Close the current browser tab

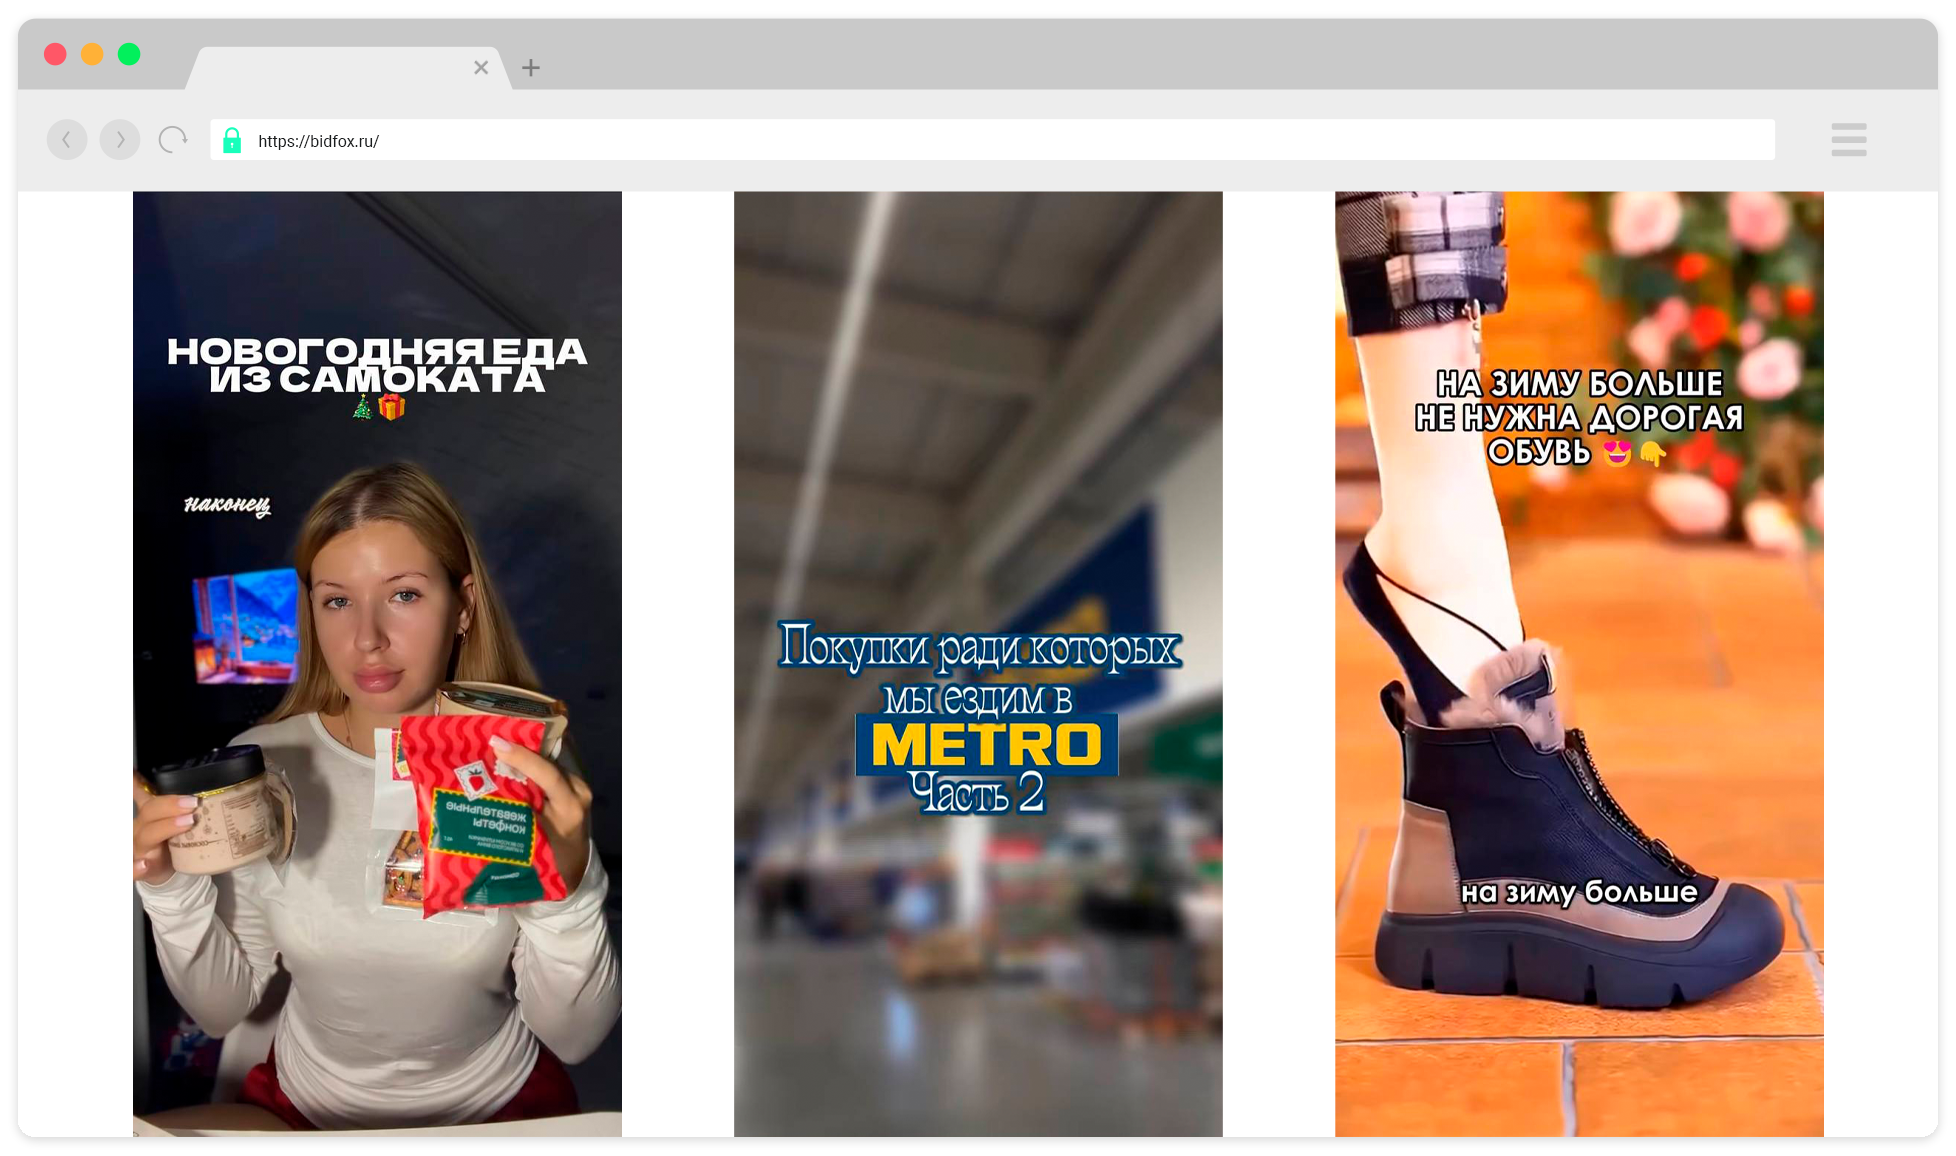[481, 68]
